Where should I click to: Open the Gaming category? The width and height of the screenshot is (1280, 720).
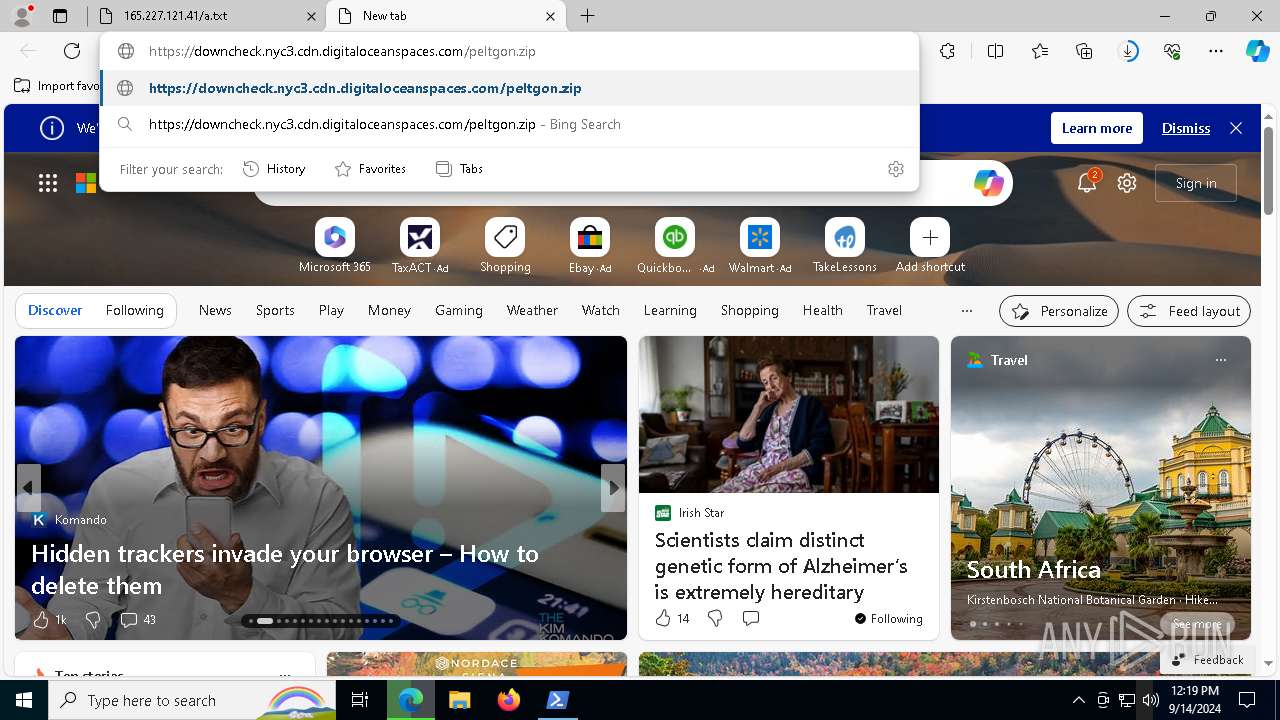tap(459, 311)
